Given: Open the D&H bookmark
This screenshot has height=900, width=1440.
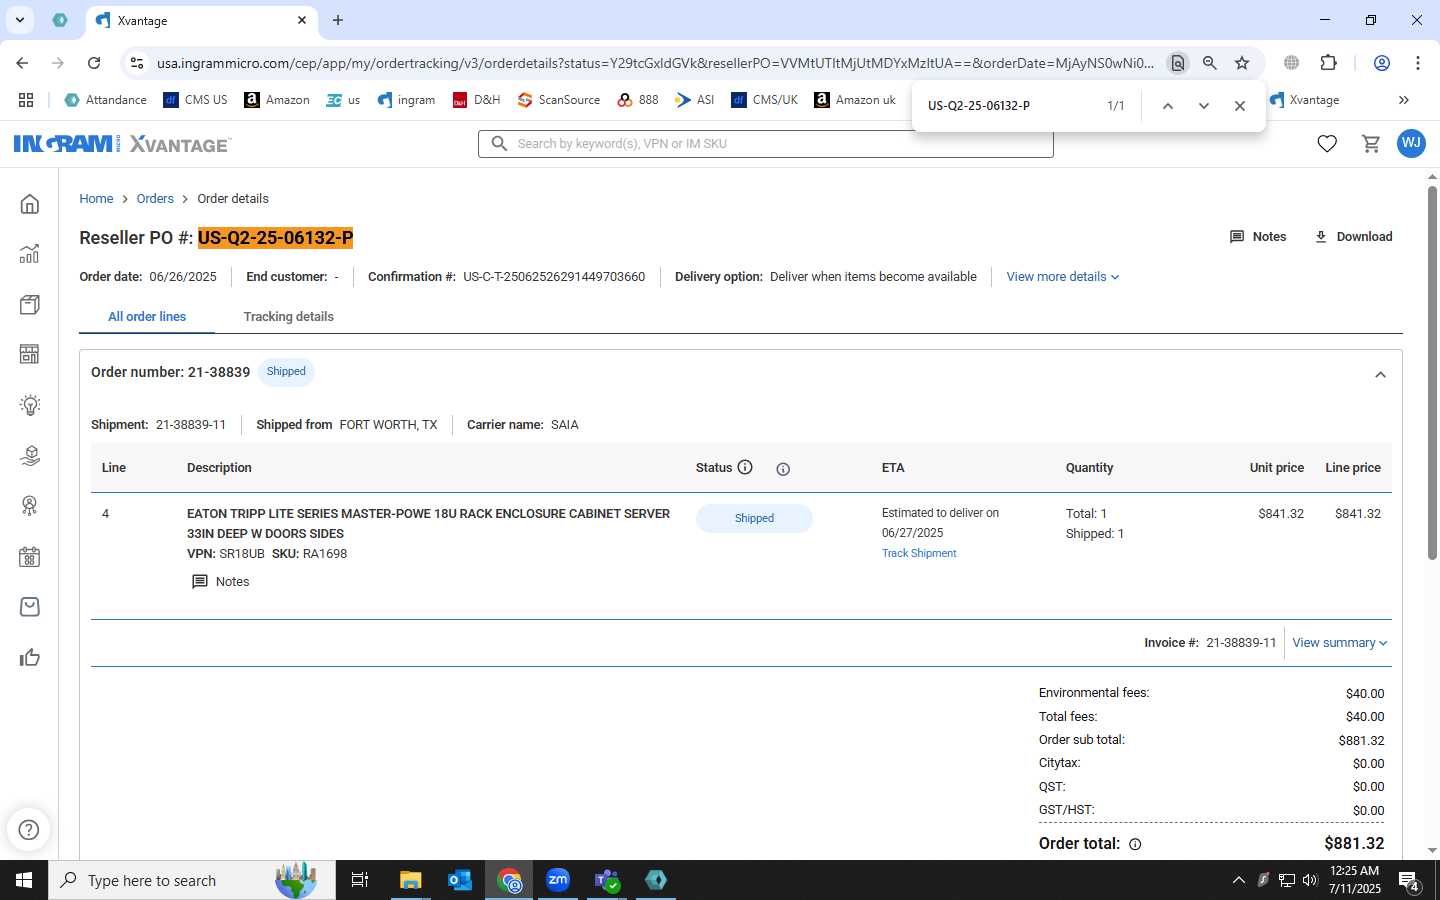Looking at the screenshot, I should [x=476, y=100].
